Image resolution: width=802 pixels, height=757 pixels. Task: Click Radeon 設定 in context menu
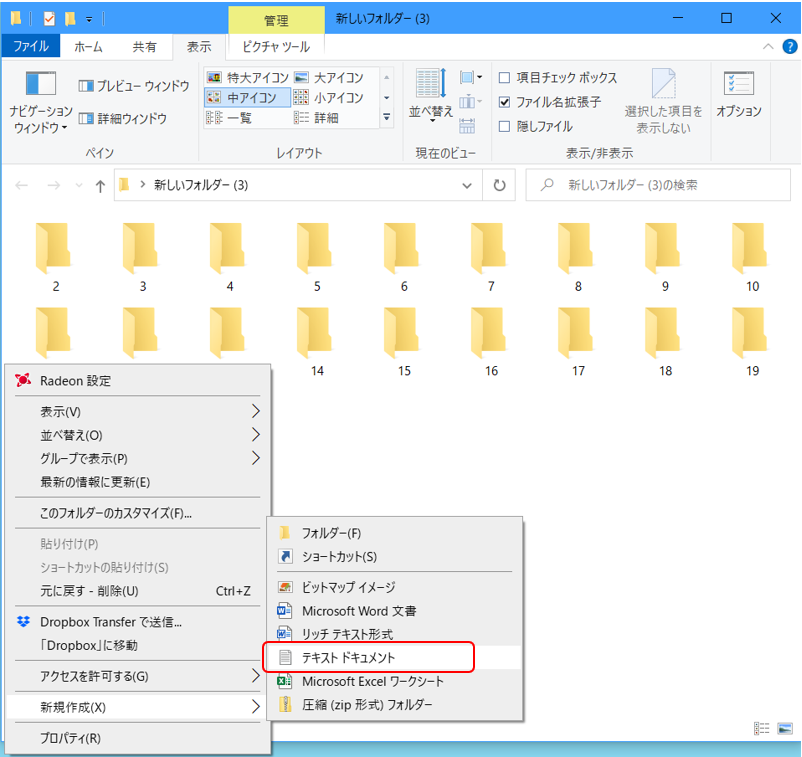(x=138, y=381)
